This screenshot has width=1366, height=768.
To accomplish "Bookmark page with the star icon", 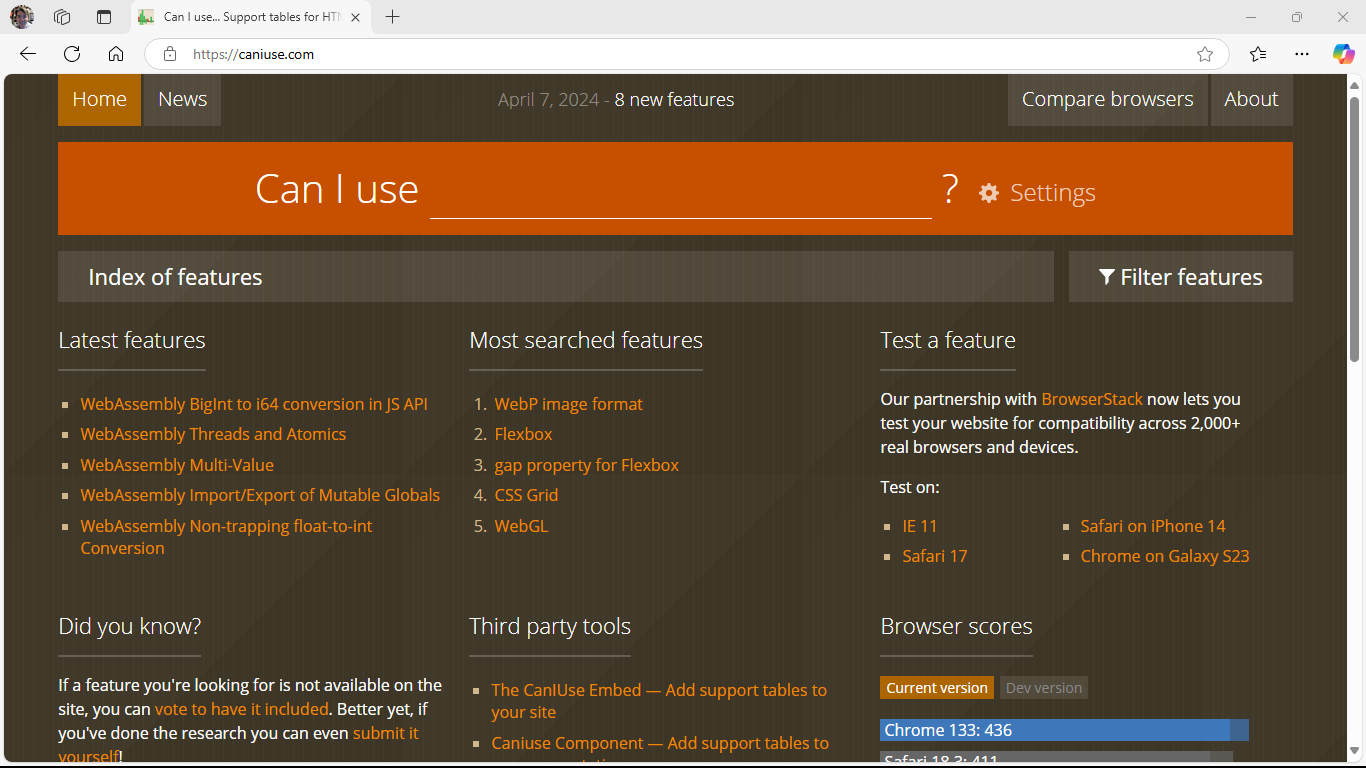I will (x=1205, y=54).
